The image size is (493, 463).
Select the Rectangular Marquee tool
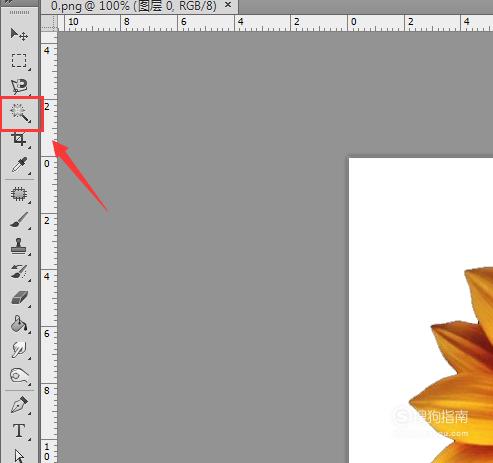(19, 61)
